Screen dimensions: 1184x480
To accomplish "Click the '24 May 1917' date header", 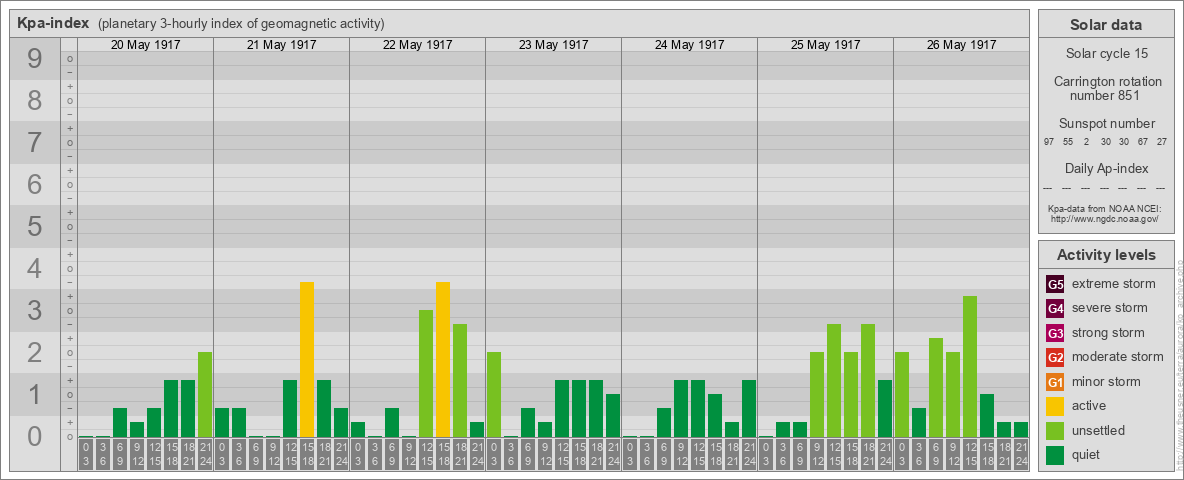I will (x=689, y=45).
